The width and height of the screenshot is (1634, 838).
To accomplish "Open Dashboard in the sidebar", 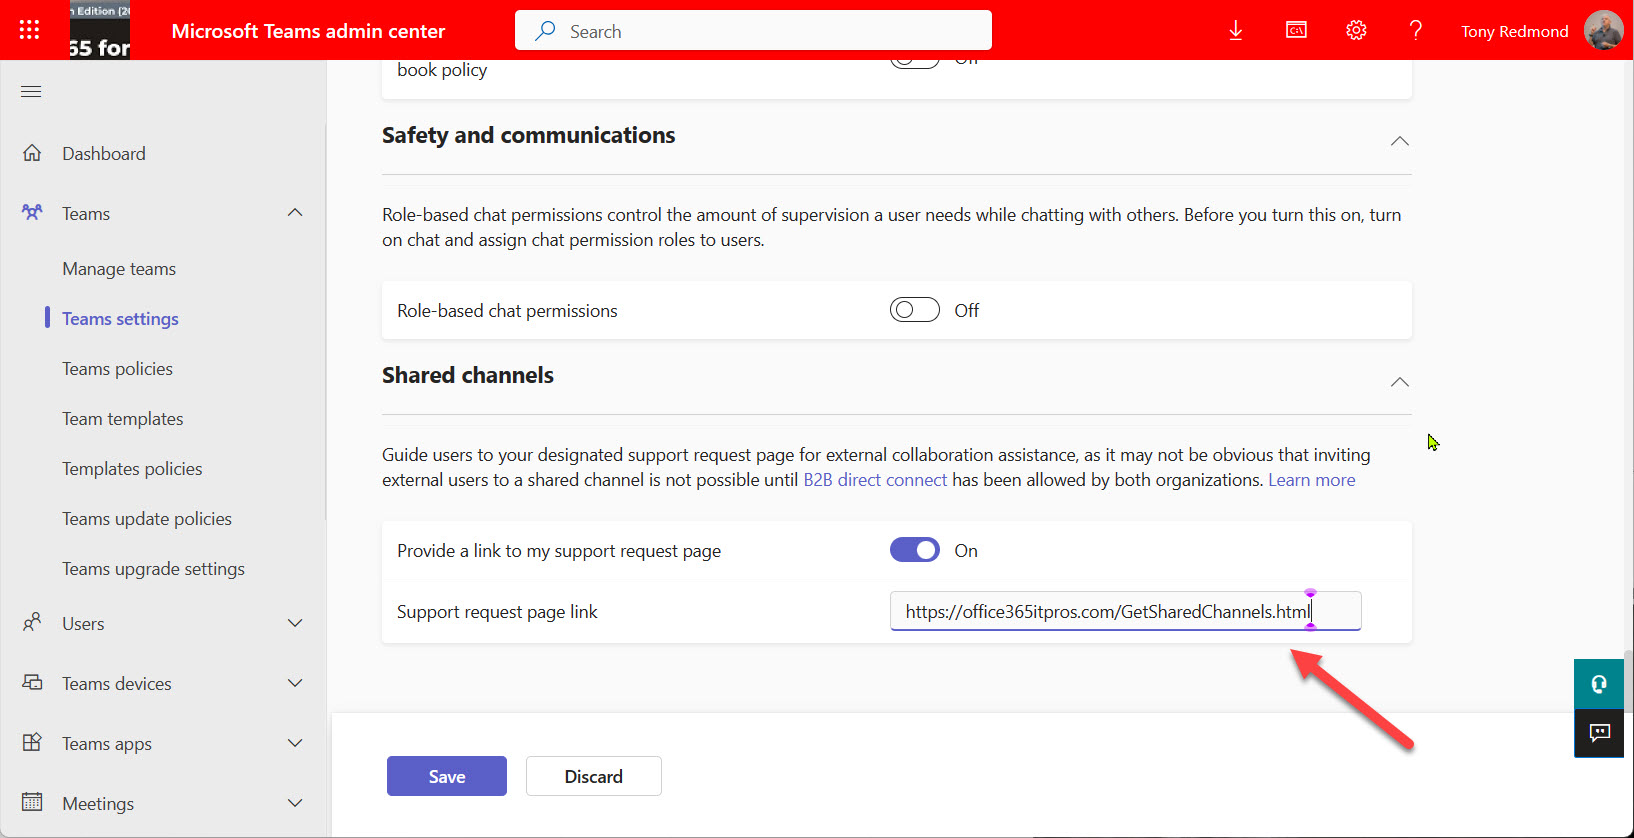I will 104,153.
